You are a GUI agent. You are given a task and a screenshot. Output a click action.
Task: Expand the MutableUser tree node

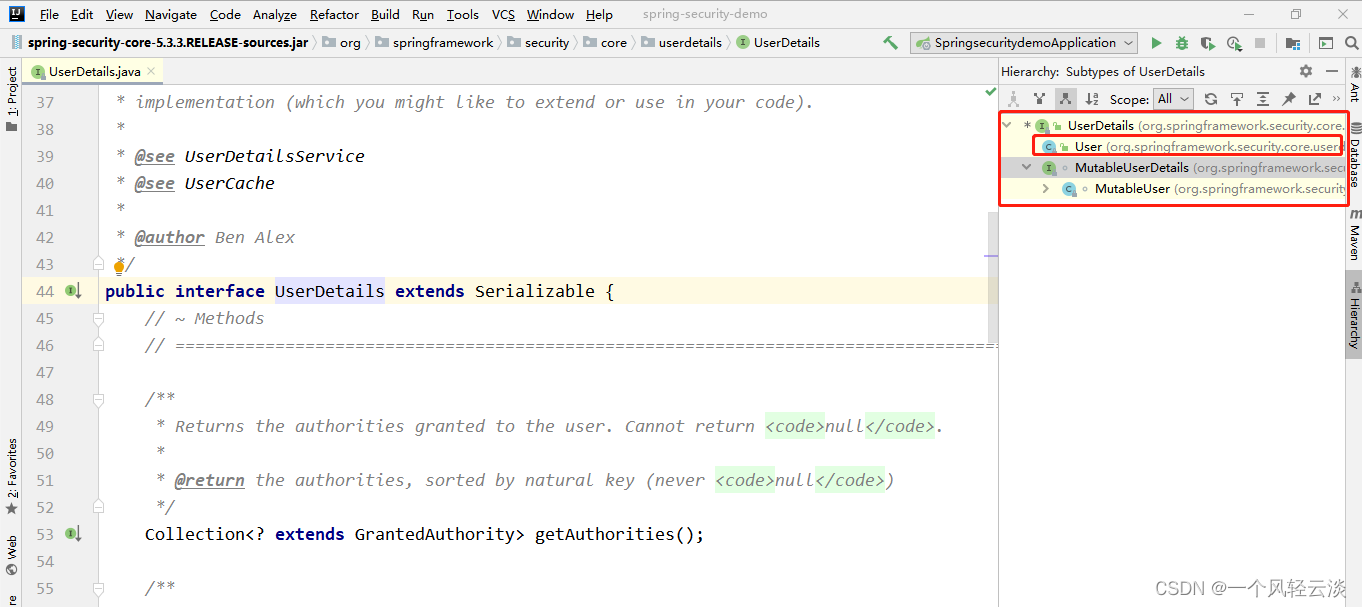(x=1046, y=189)
